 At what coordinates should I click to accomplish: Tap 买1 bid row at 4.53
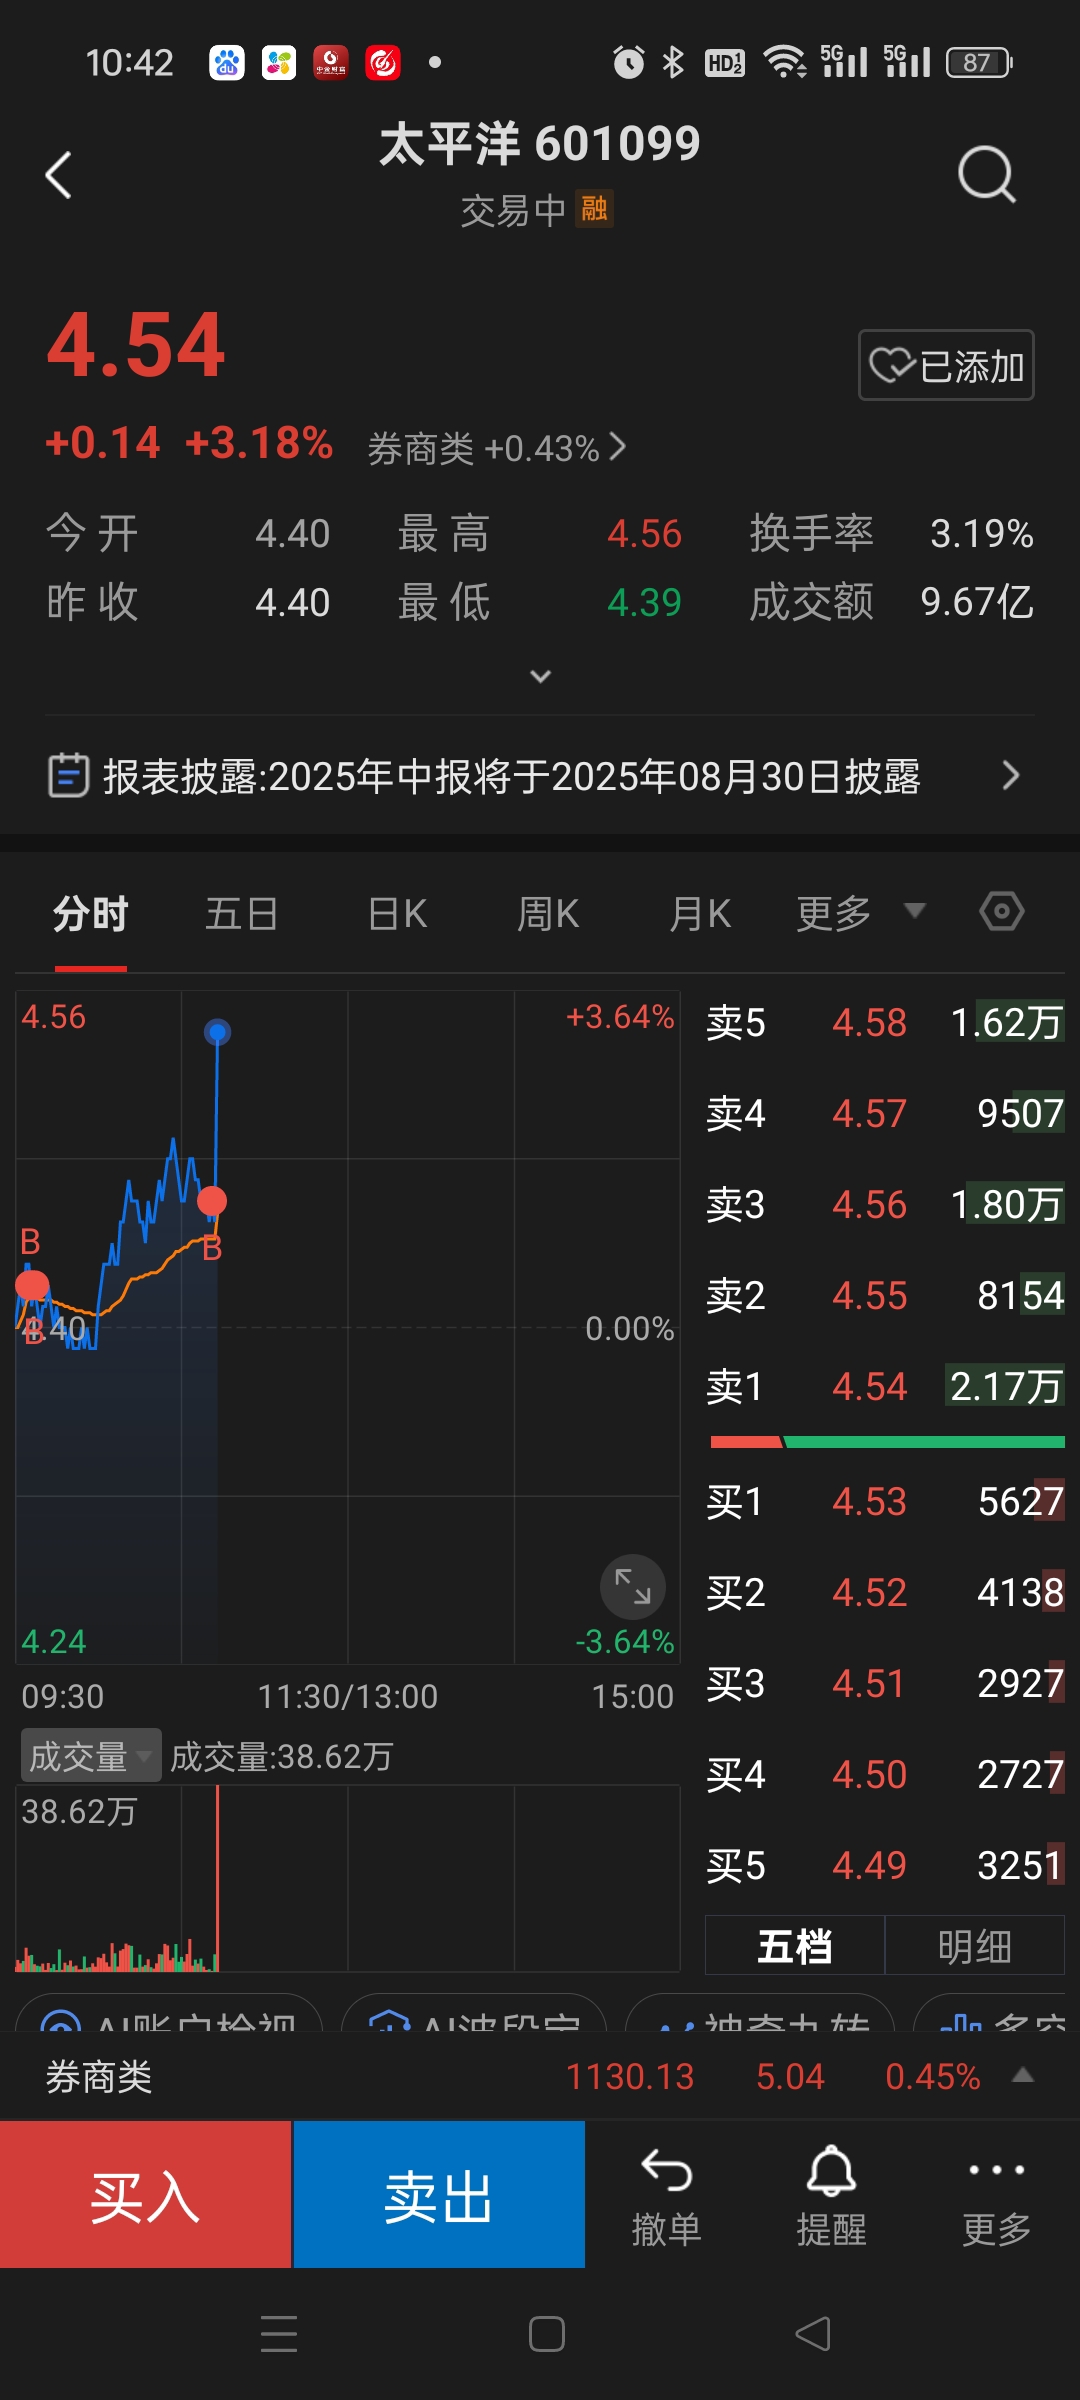(x=885, y=1502)
